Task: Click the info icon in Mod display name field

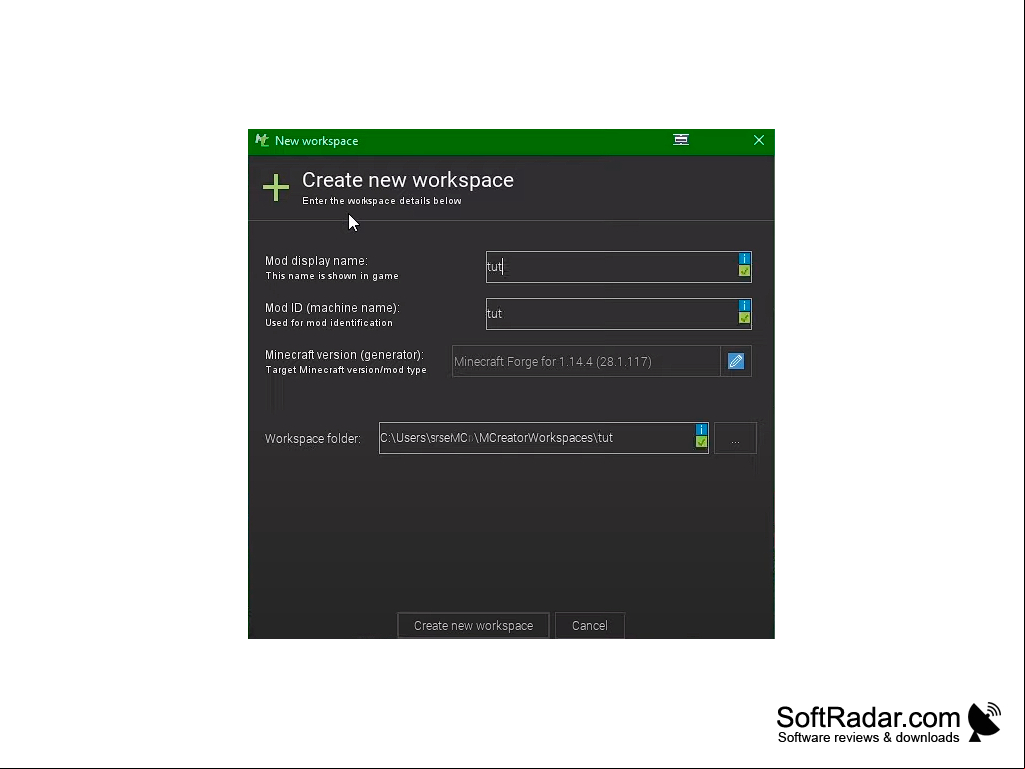Action: (x=744, y=259)
